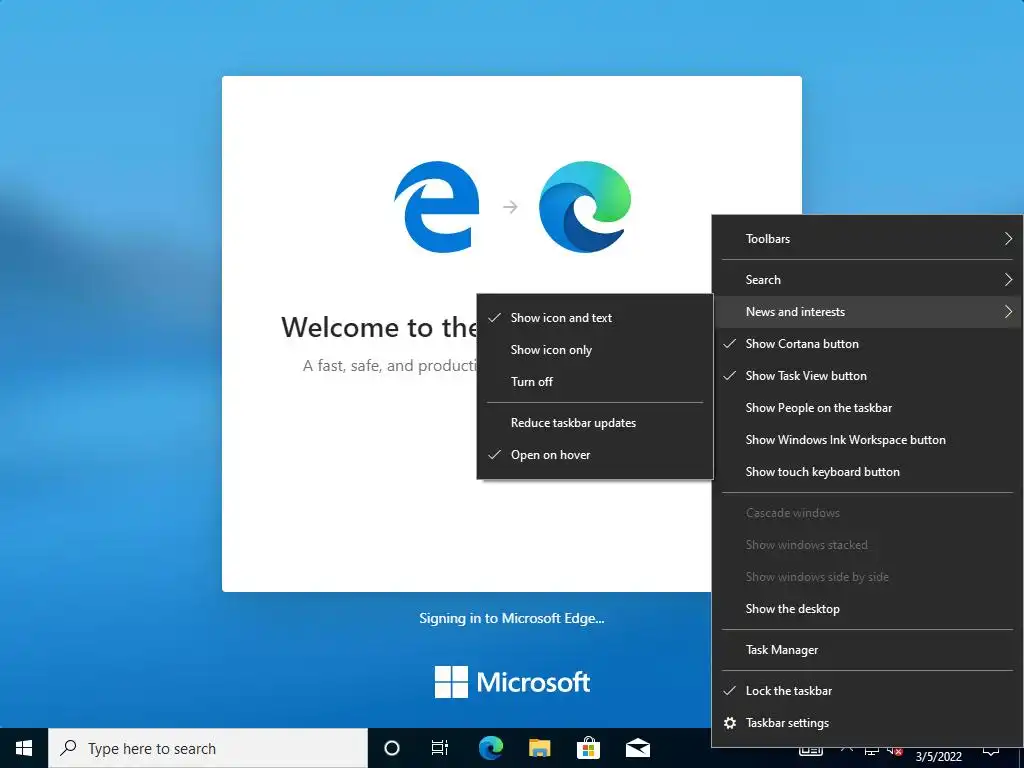Screen dimensions: 1024x768
Task: Turn off News and interests
Action: [x=594, y=382]
